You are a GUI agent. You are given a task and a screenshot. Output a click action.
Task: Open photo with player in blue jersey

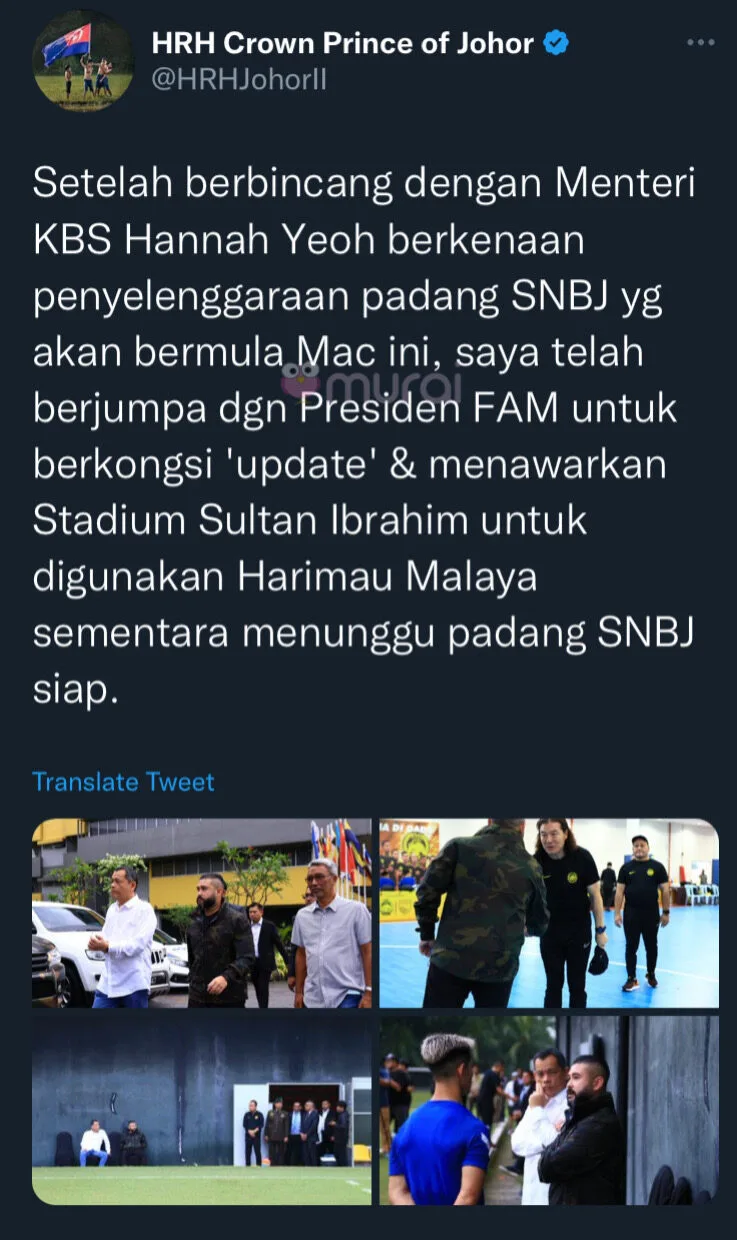(549, 1110)
